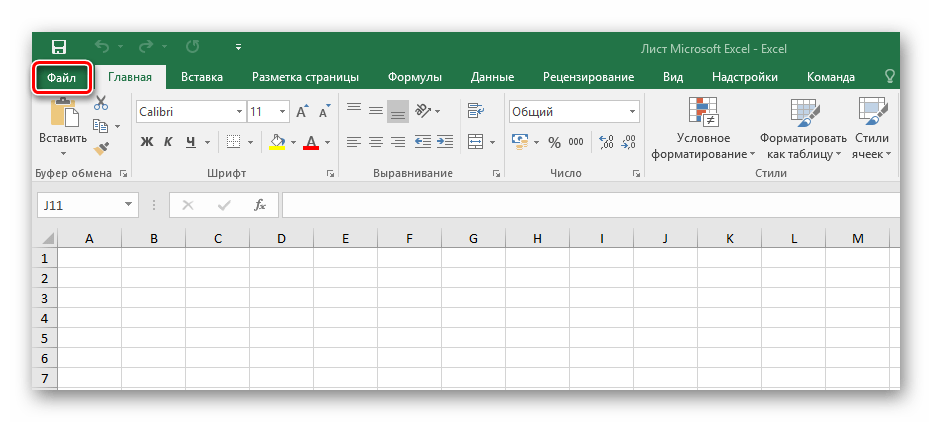
Task: Open the Вид tab
Action: pos(673,77)
